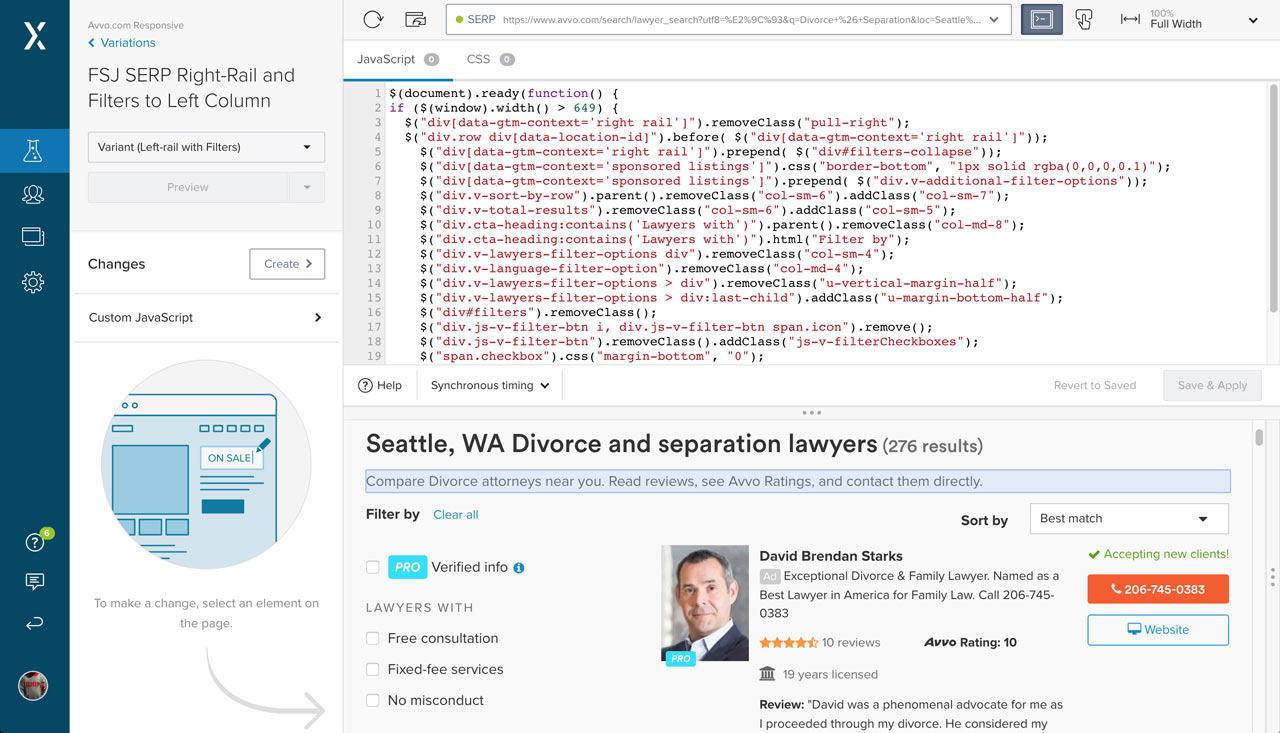This screenshot has height=733, width=1280.
Task: Open the Custom JavaScript change row
Action: click(x=206, y=317)
